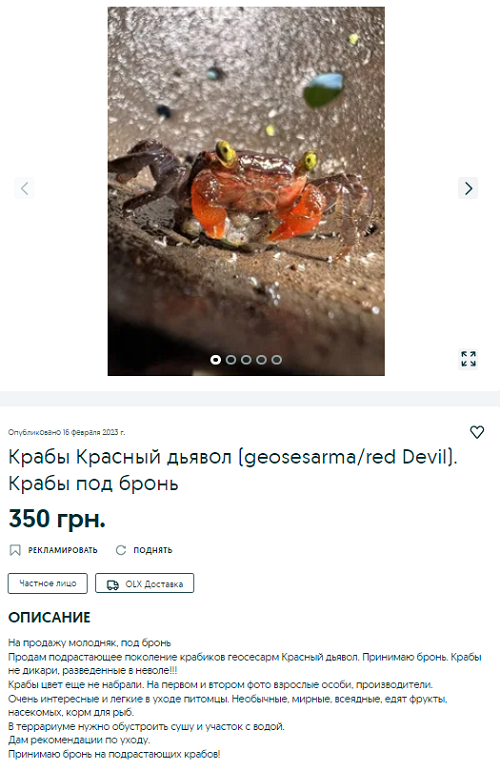Go to the next photo with right arrow
Image resolution: width=500 pixels, height=770 pixels.
click(468, 188)
